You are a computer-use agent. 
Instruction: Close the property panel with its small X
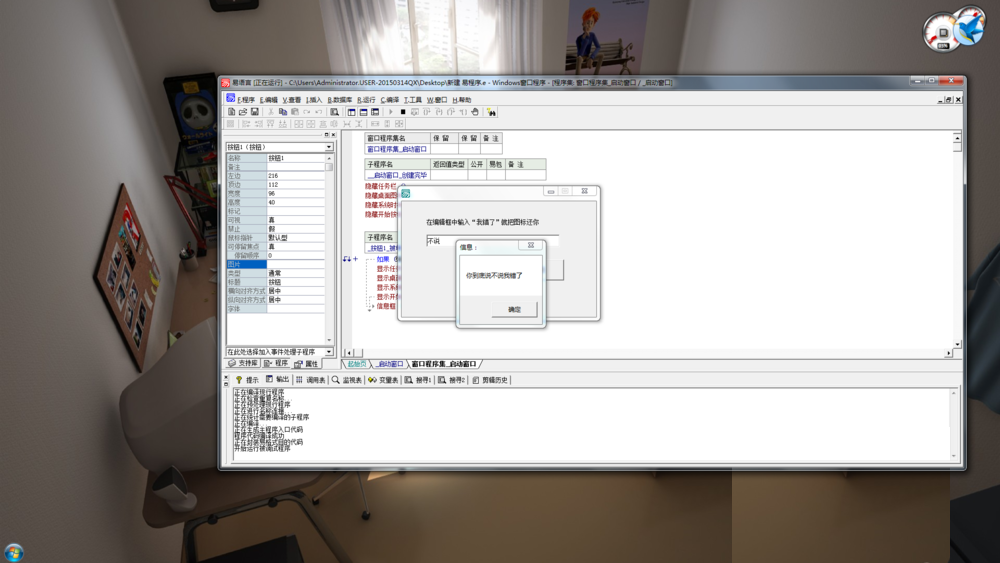pos(333,135)
